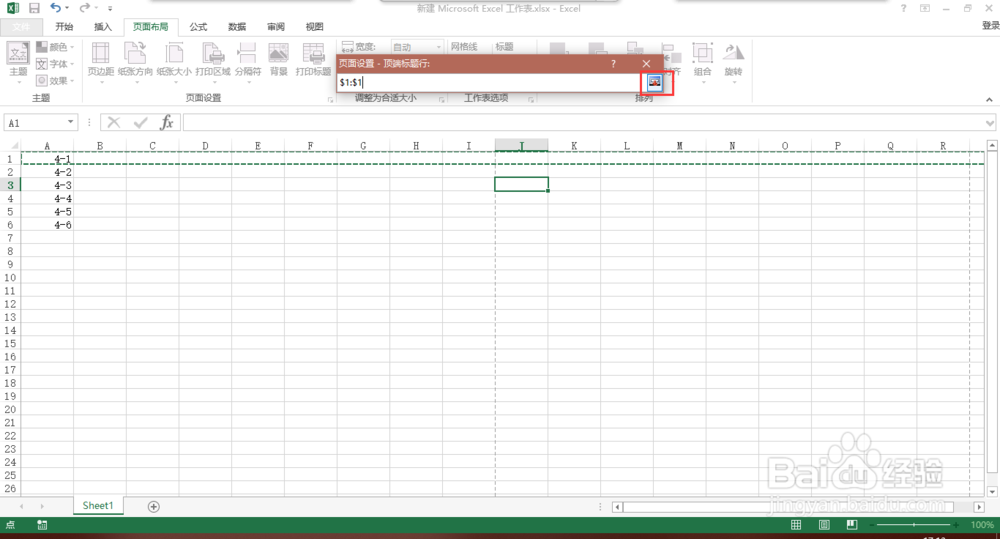Open the 主题 (Themes) button
Screen dimensions: 1000x539
tap(18, 63)
